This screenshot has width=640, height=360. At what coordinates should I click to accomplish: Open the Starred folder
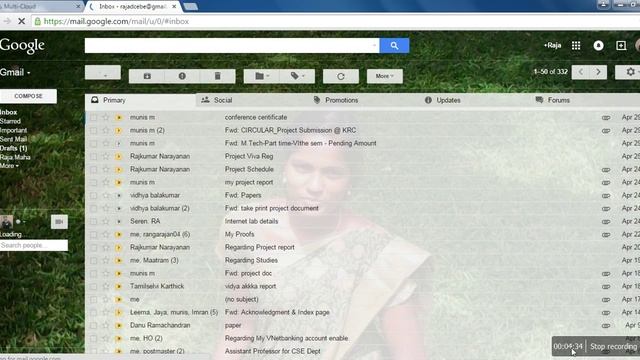click(x=10, y=121)
